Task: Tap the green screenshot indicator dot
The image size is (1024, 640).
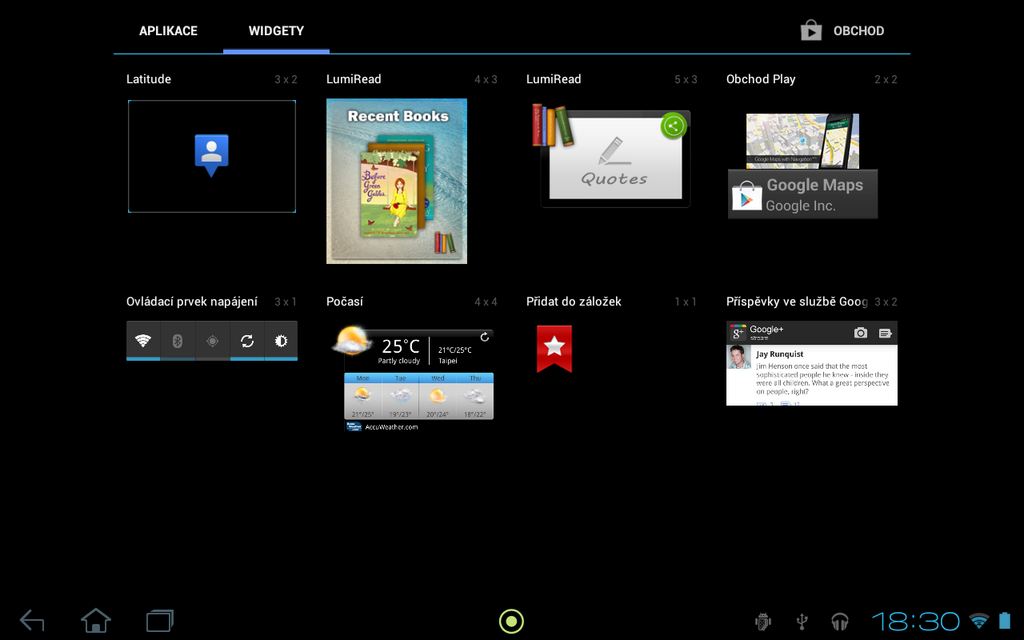Action: pyautogui.click(x=511, y=621)
